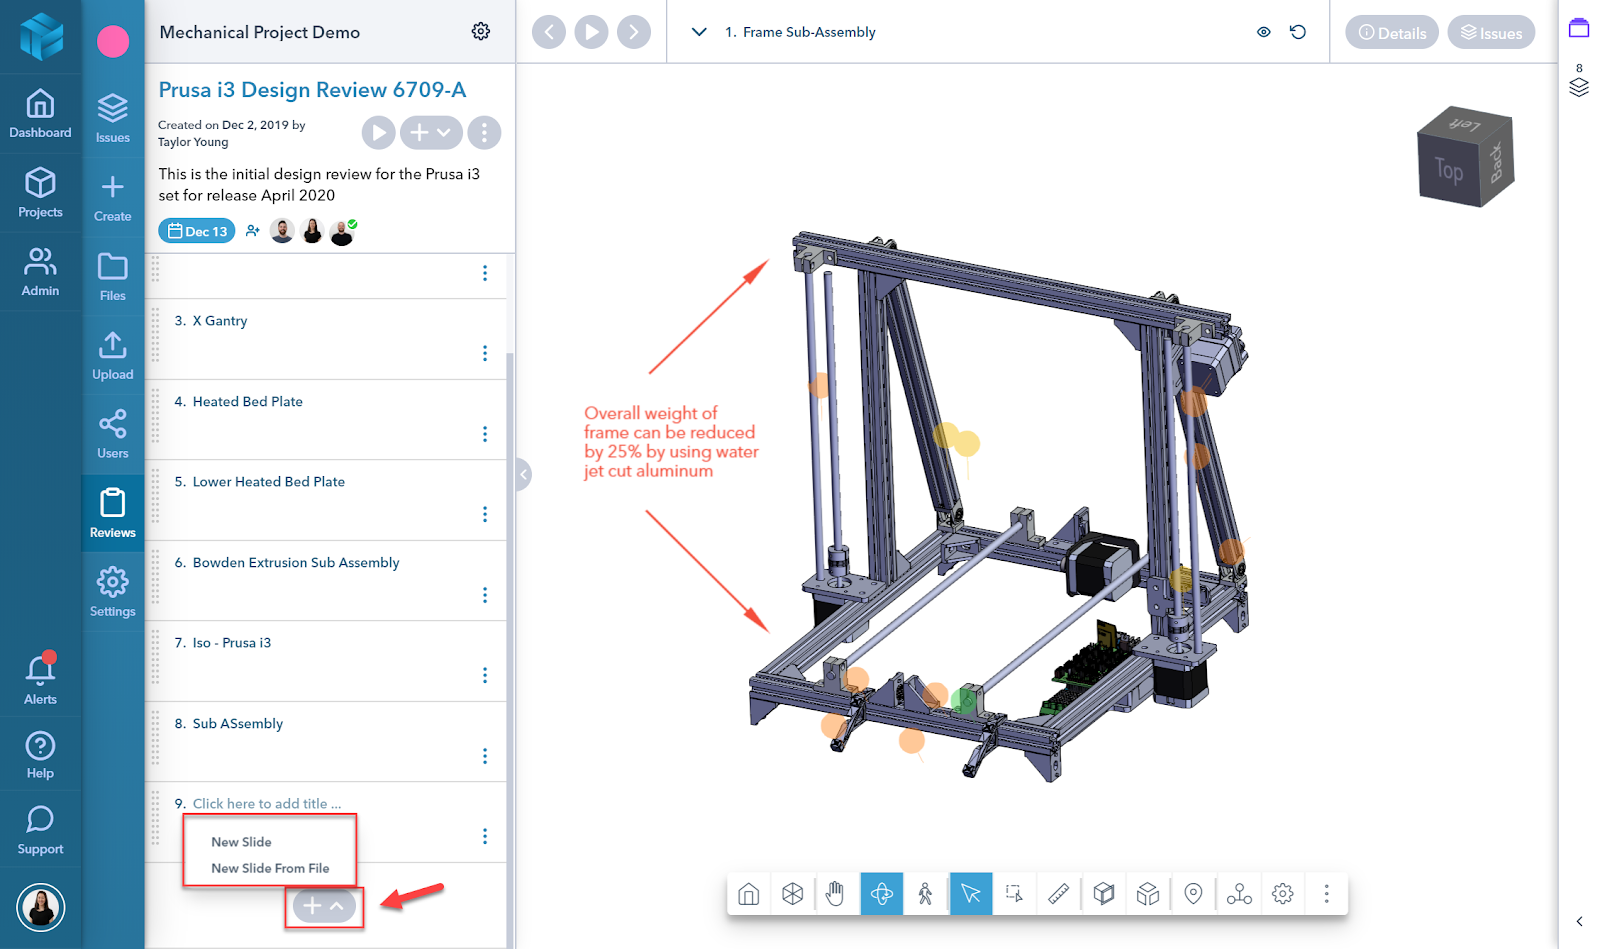Open the add dropdown beside review play
This screenshot has height=949, width=1600.
[431, 132]
